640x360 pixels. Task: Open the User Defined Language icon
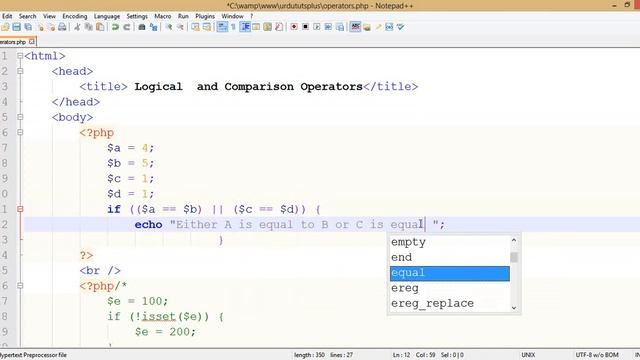pos(256,27)
